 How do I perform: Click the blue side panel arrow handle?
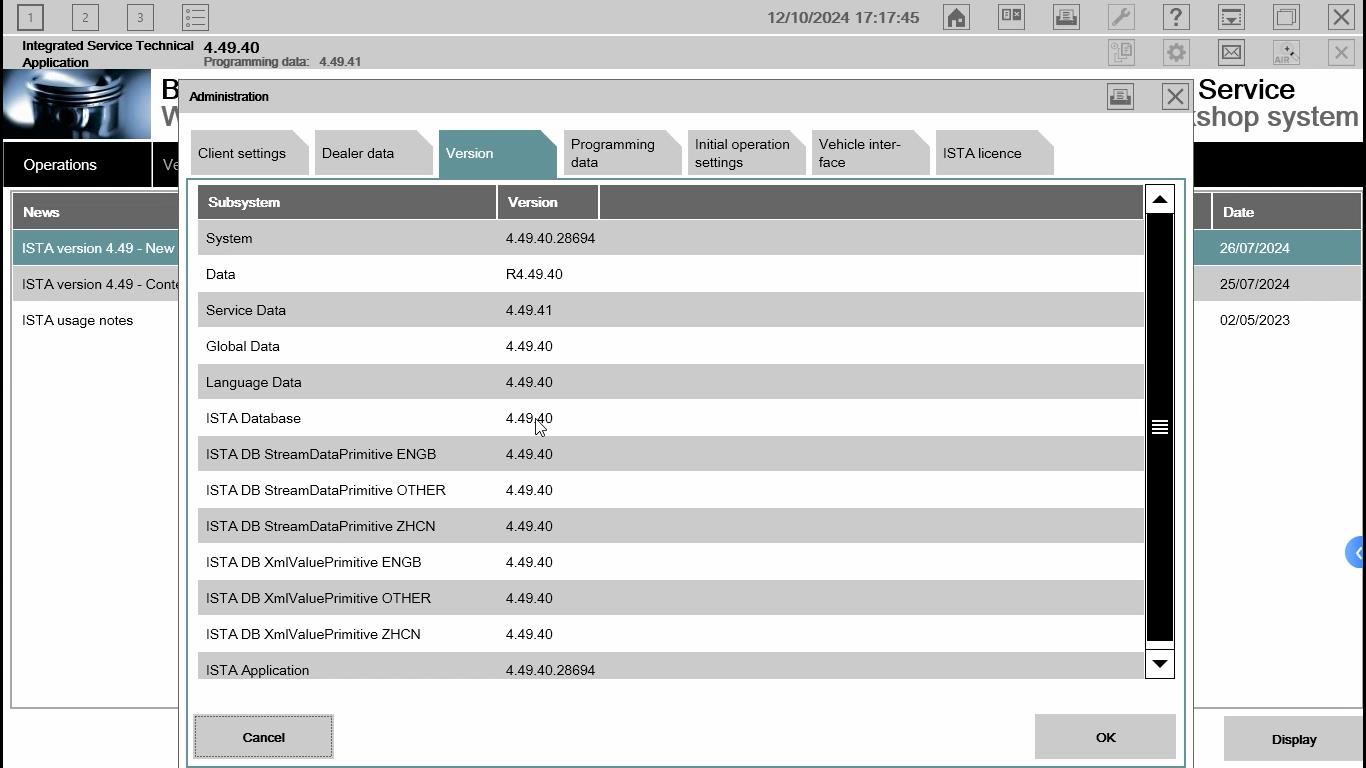pos(1356,552)
